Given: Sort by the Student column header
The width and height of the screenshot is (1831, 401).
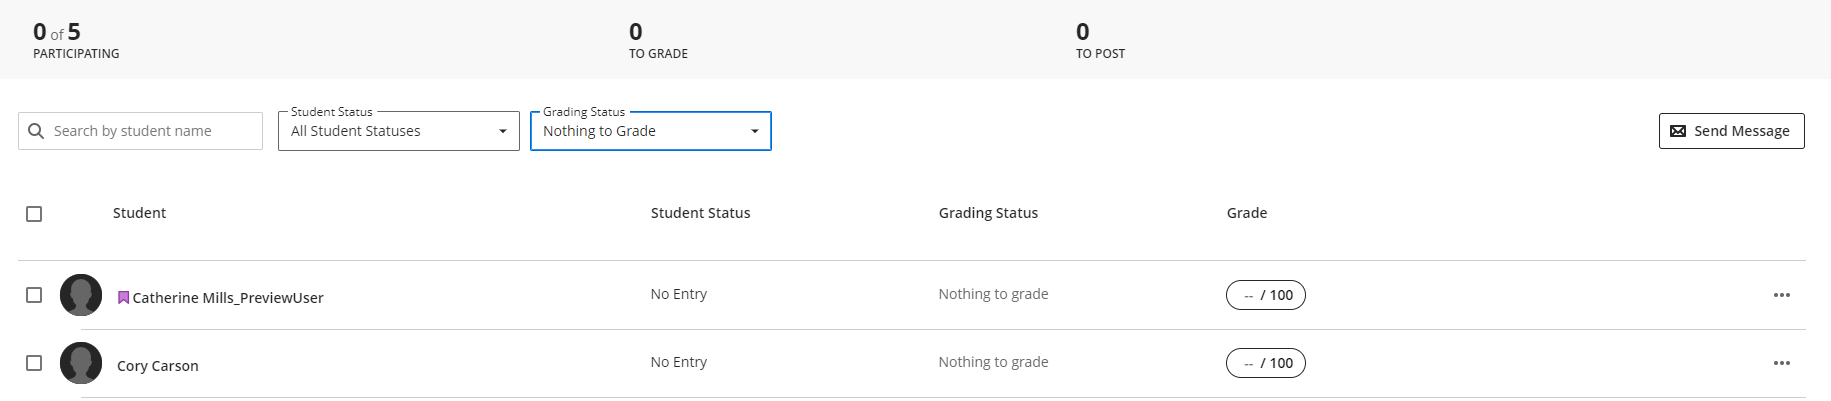Looking at the screenshot, I should (139, 213).
